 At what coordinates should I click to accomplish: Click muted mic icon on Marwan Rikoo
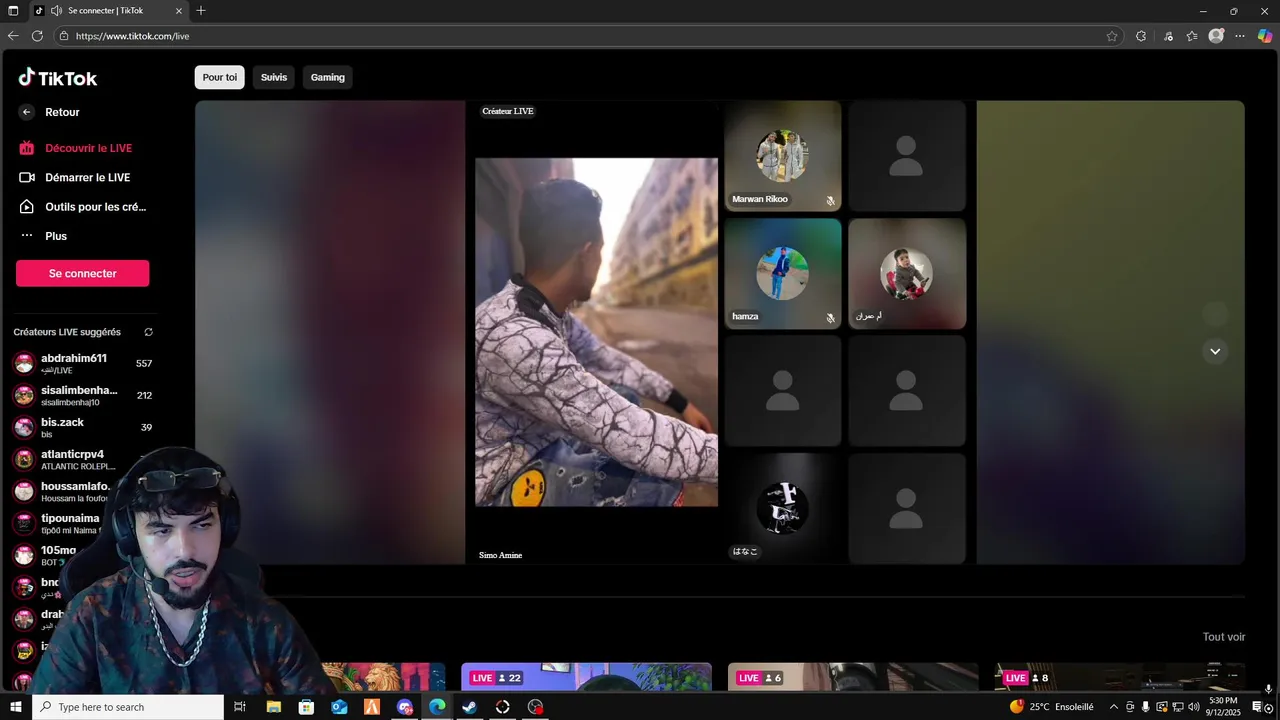(x=830, y=200)
